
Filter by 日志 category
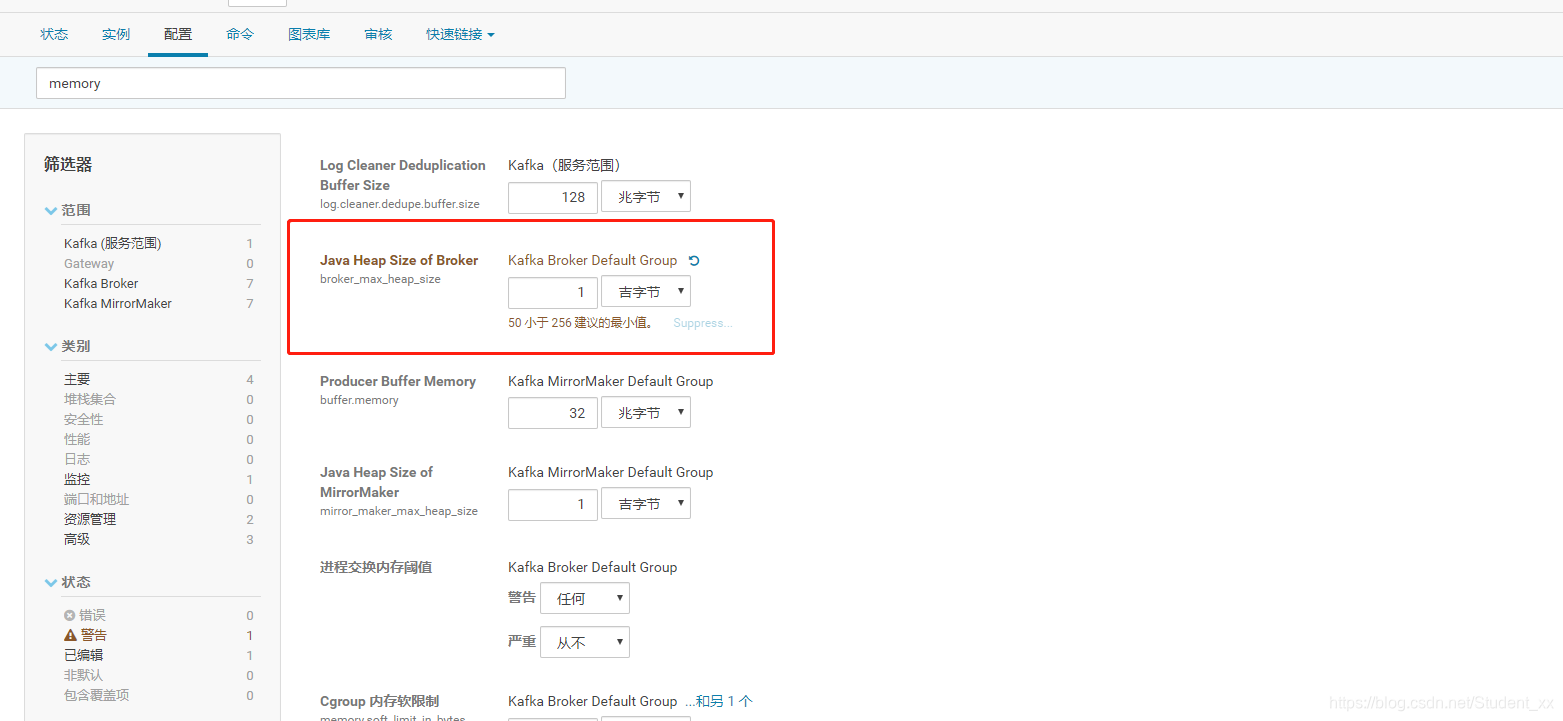pyautogui.click(x=77, y=459)
